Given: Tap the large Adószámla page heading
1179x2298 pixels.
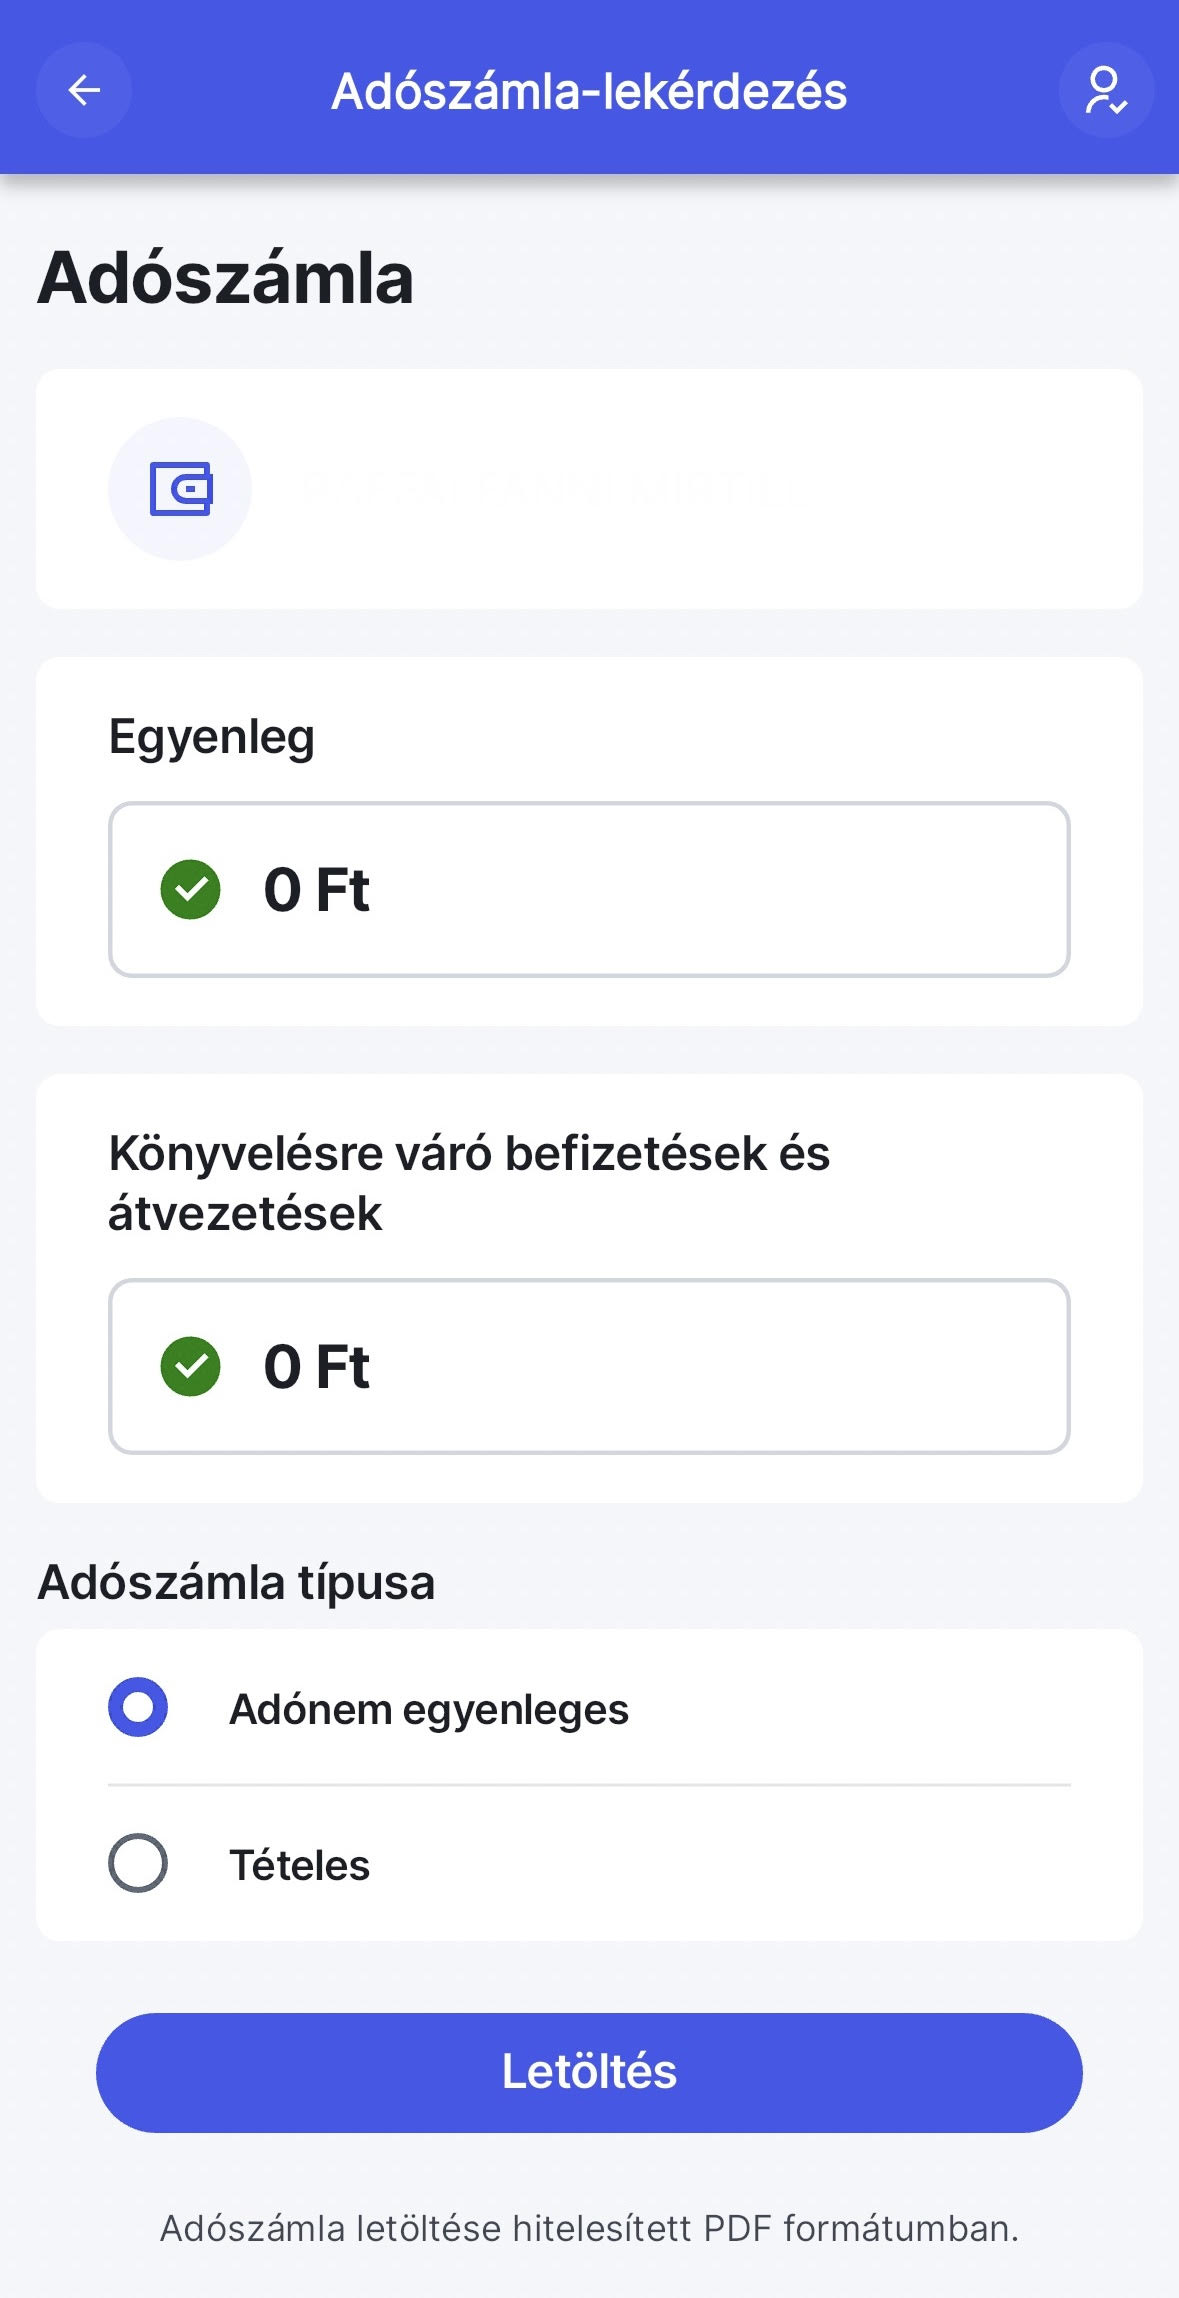Looking at the screenshot, I should point(226,278).
